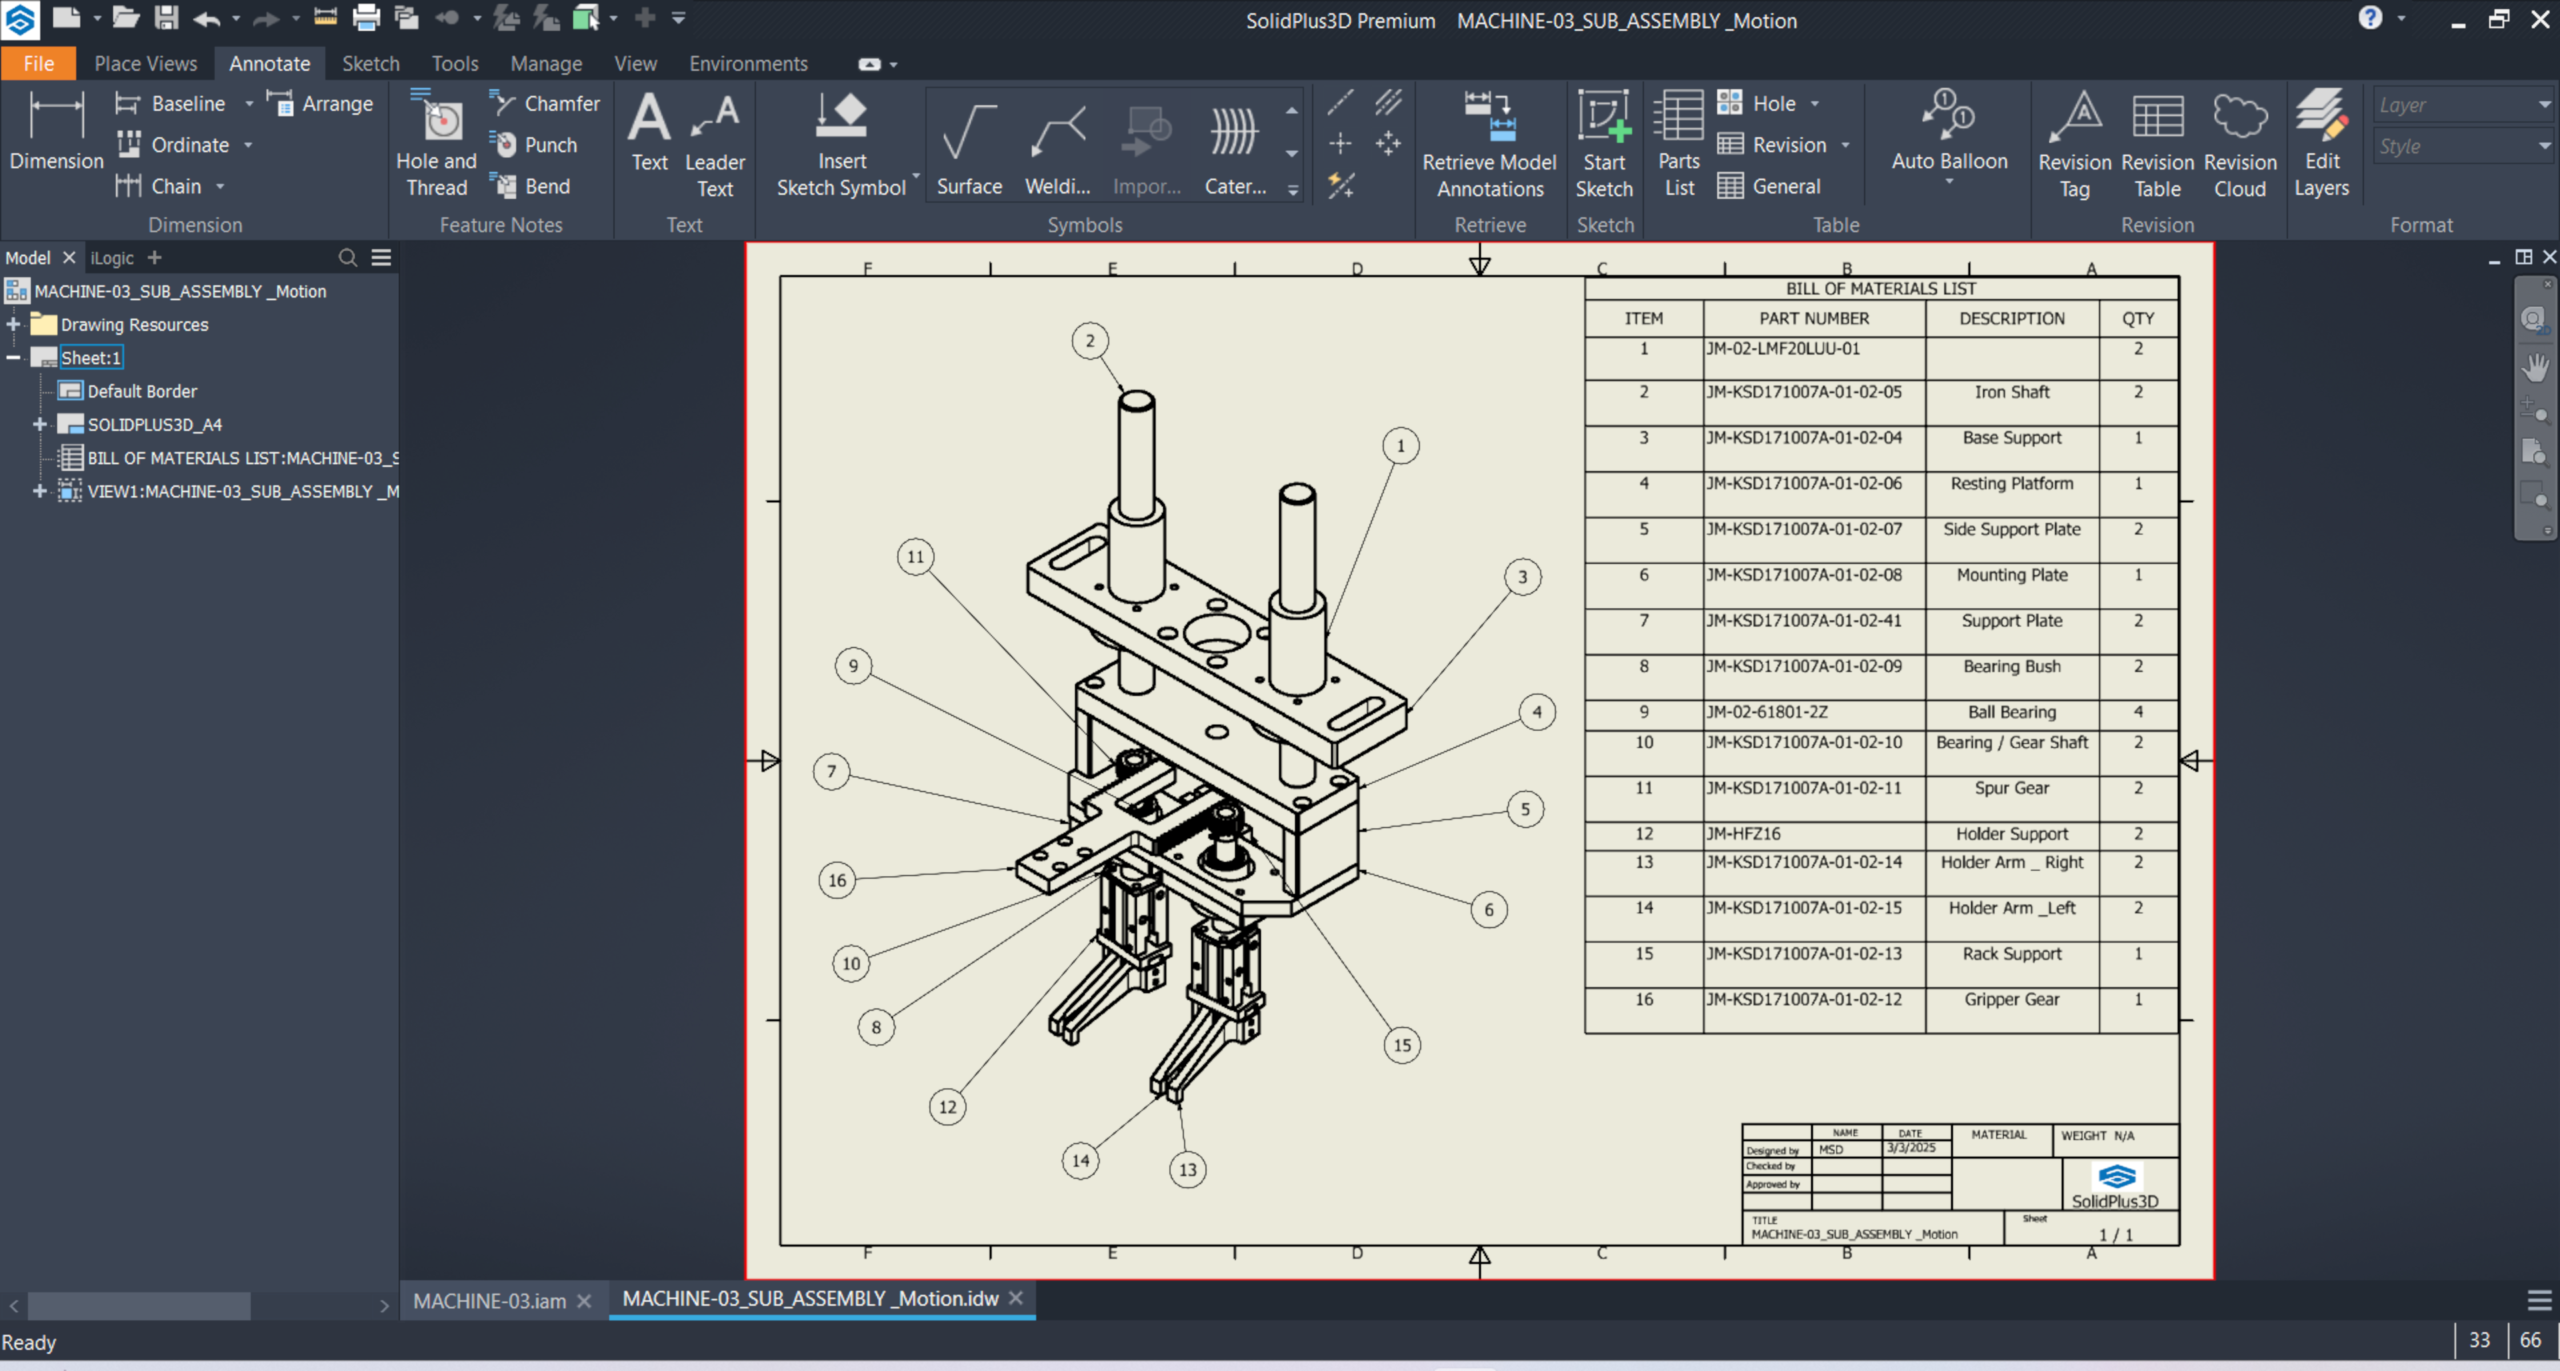Image resolution: width=2560 pixels, height=1371 pixels.
Task: Select BILL OF MATERIALS LIST in model tree
Action: (242, 458)
